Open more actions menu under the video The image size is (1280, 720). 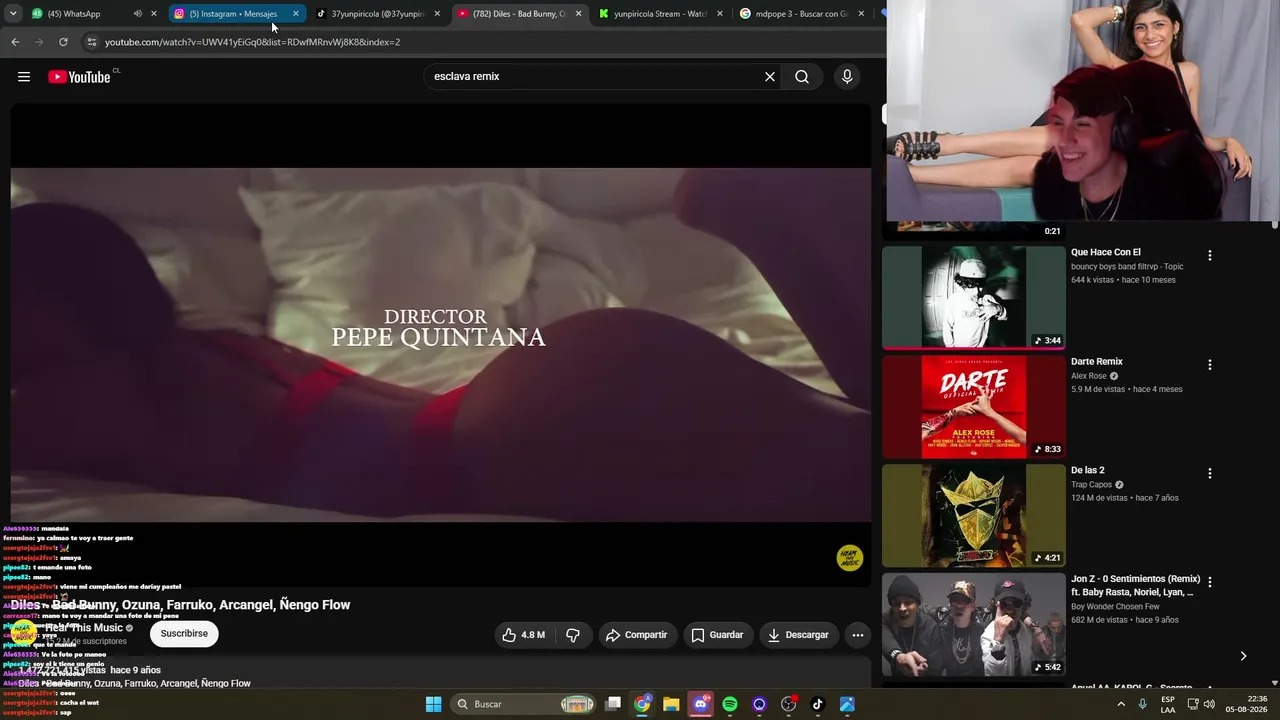tap(857, 635)
